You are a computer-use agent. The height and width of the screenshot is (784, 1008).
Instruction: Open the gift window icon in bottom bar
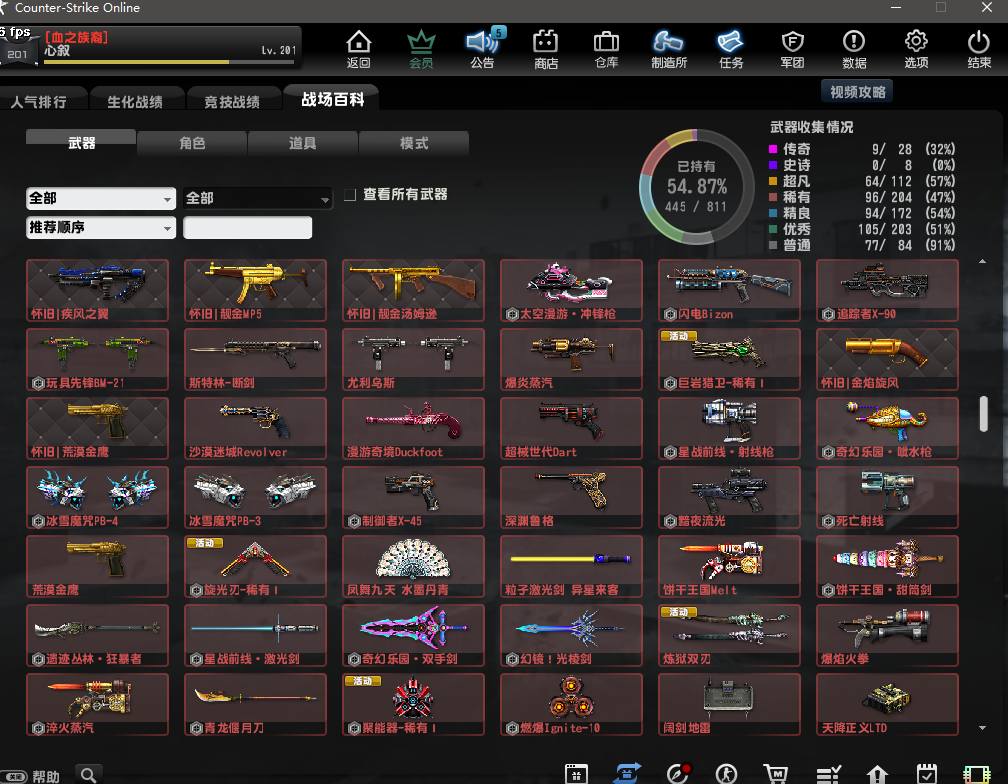pyautogui.click(x=576, y=774)
